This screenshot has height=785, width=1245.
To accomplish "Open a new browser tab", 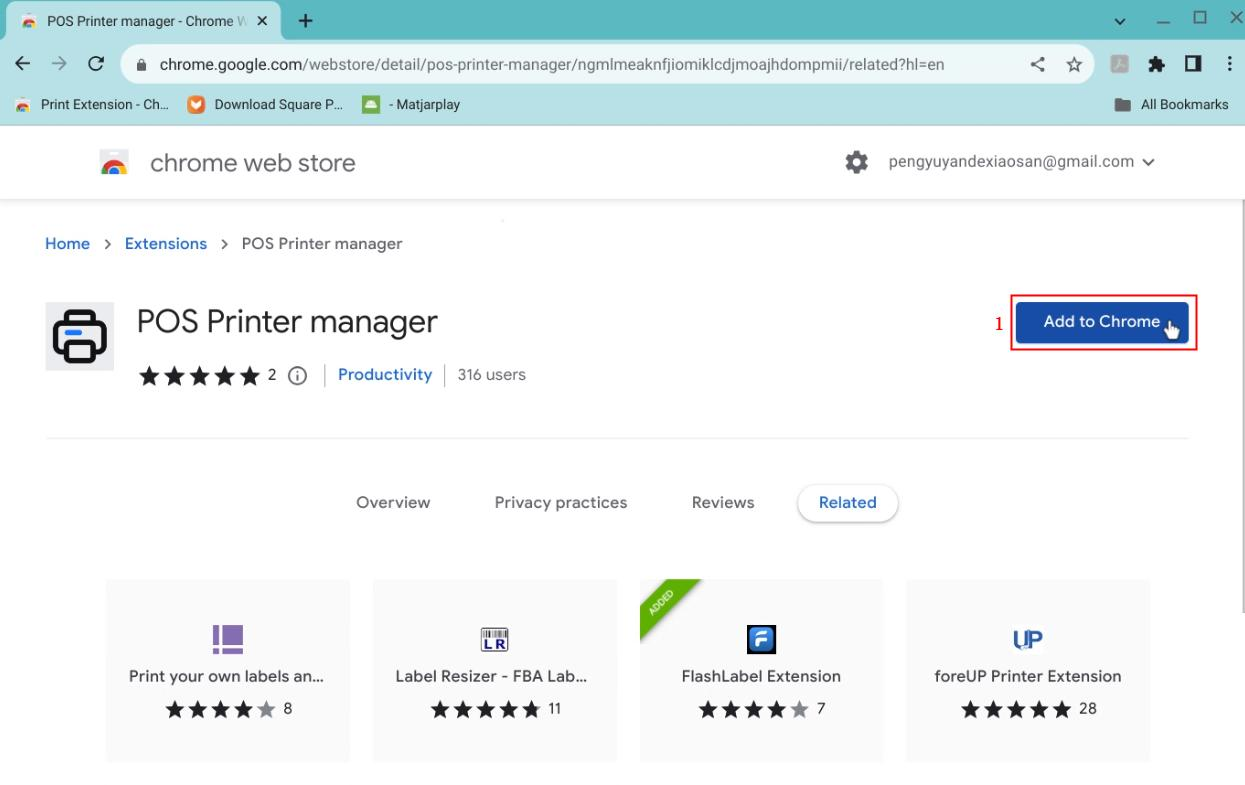I will pyautogui.click(x=305, y=21).
